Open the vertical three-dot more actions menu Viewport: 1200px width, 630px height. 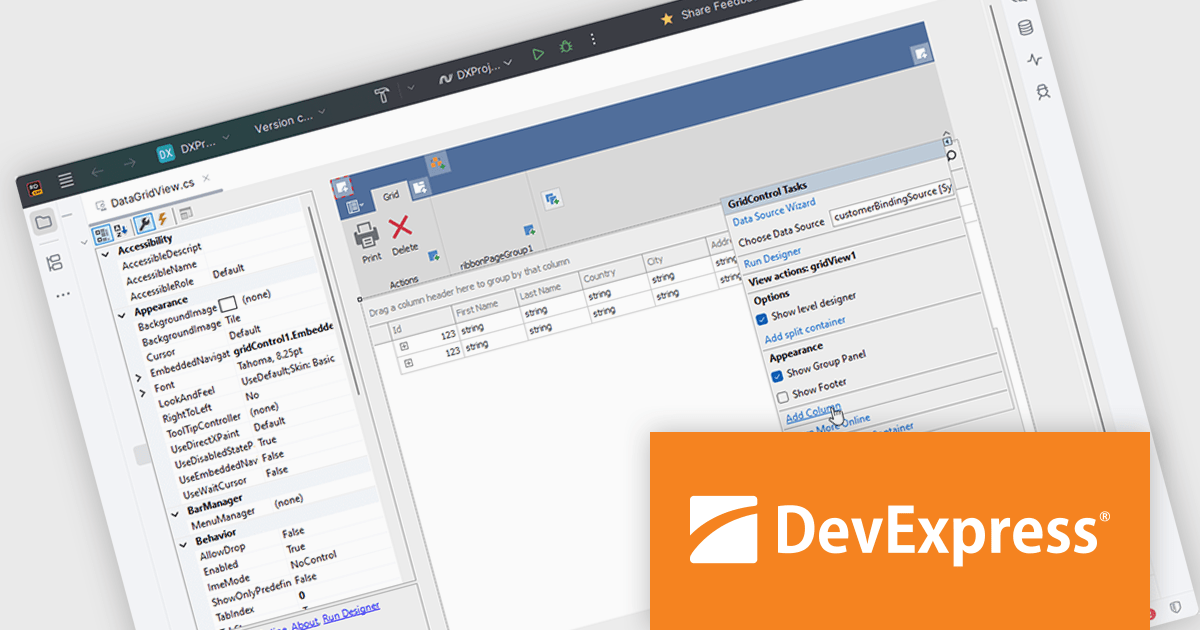[593, 39]
